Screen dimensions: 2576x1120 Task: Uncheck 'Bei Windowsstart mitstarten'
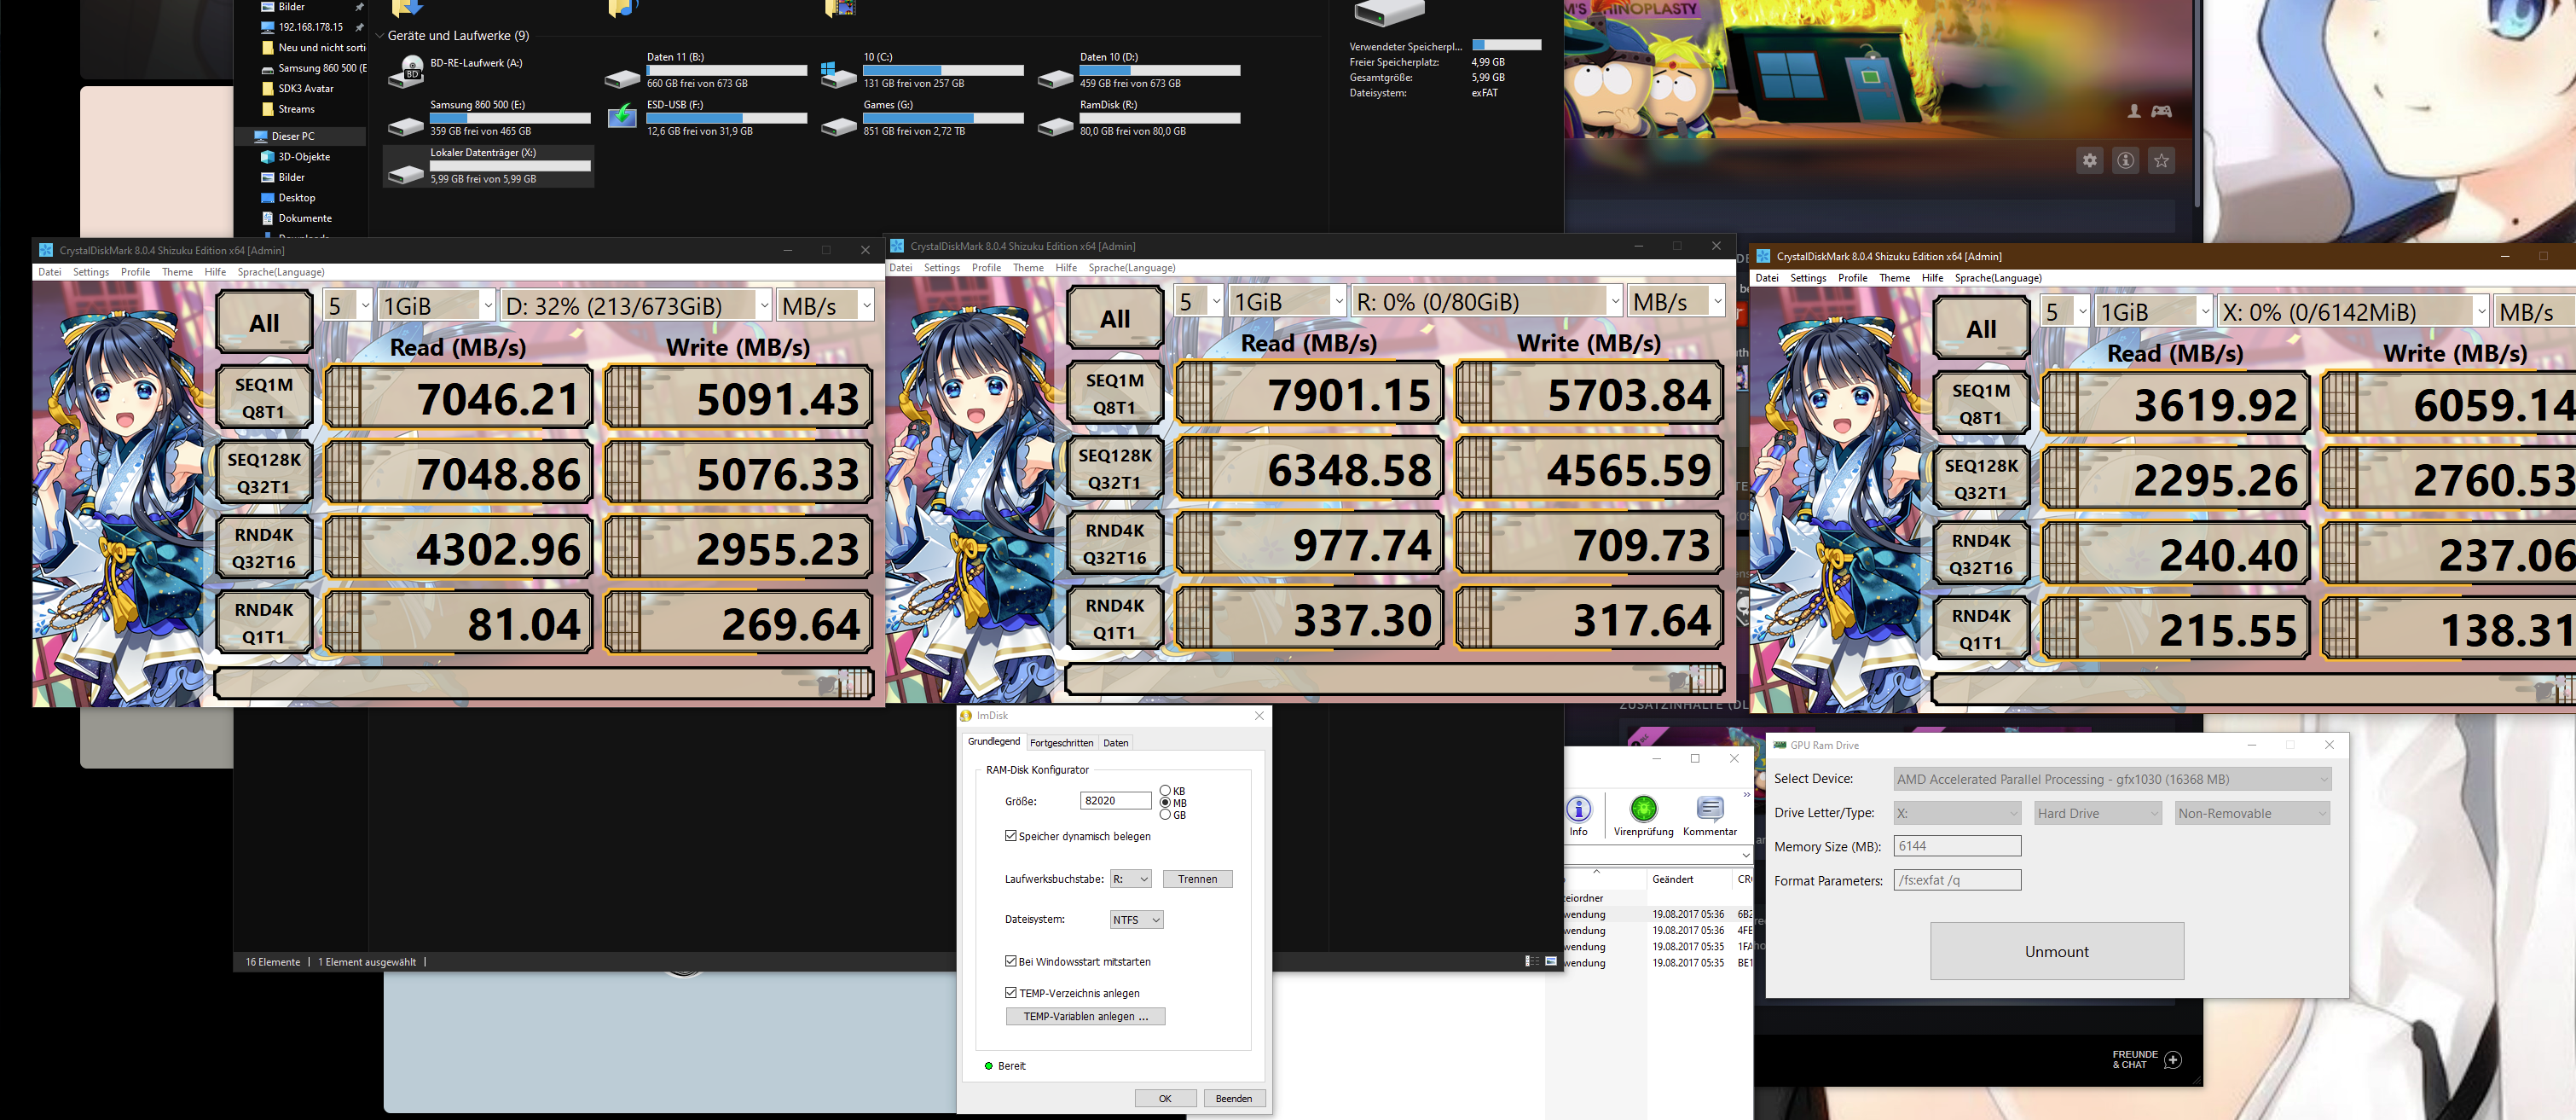pyautogui.click(x=1011, y=961)
